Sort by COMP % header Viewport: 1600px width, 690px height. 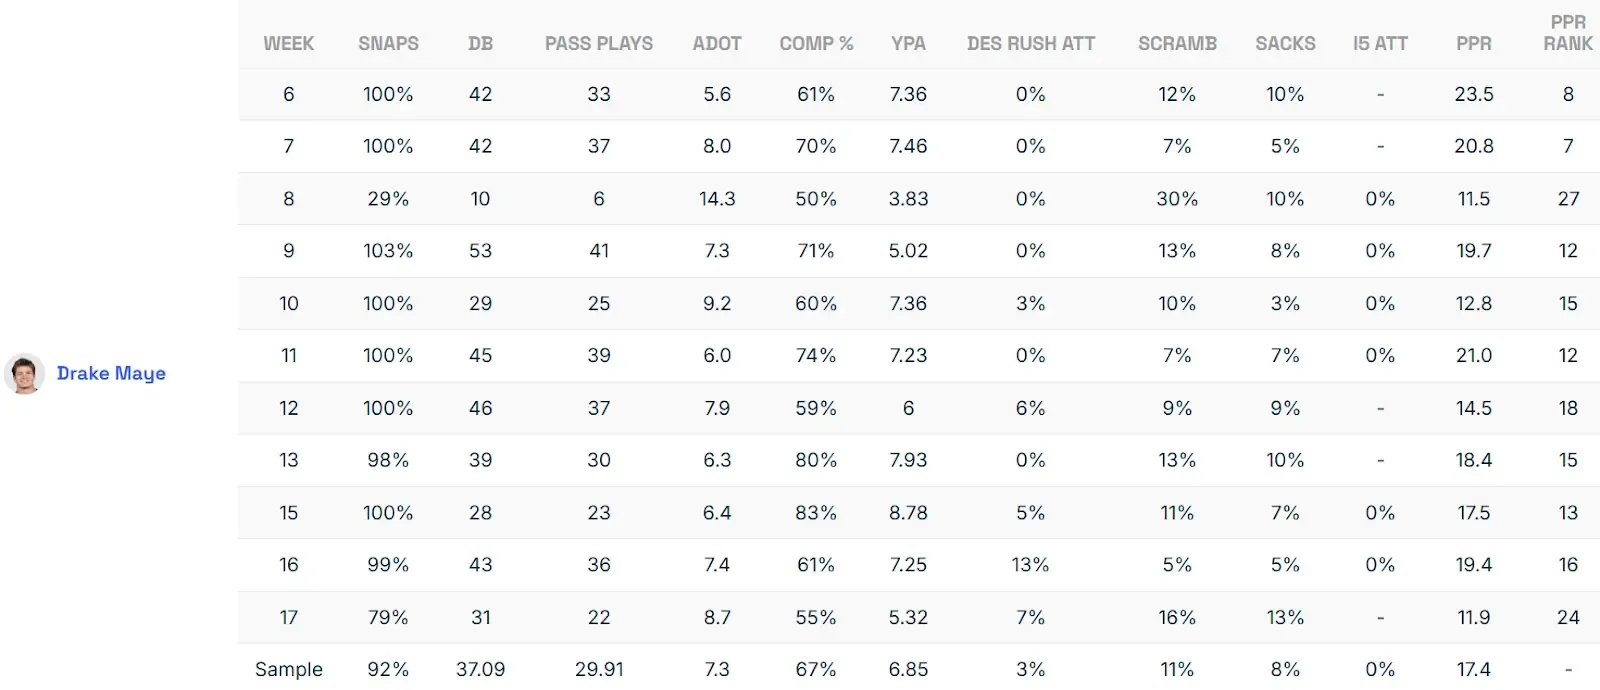pyautogui.click(x=816, y=44)
